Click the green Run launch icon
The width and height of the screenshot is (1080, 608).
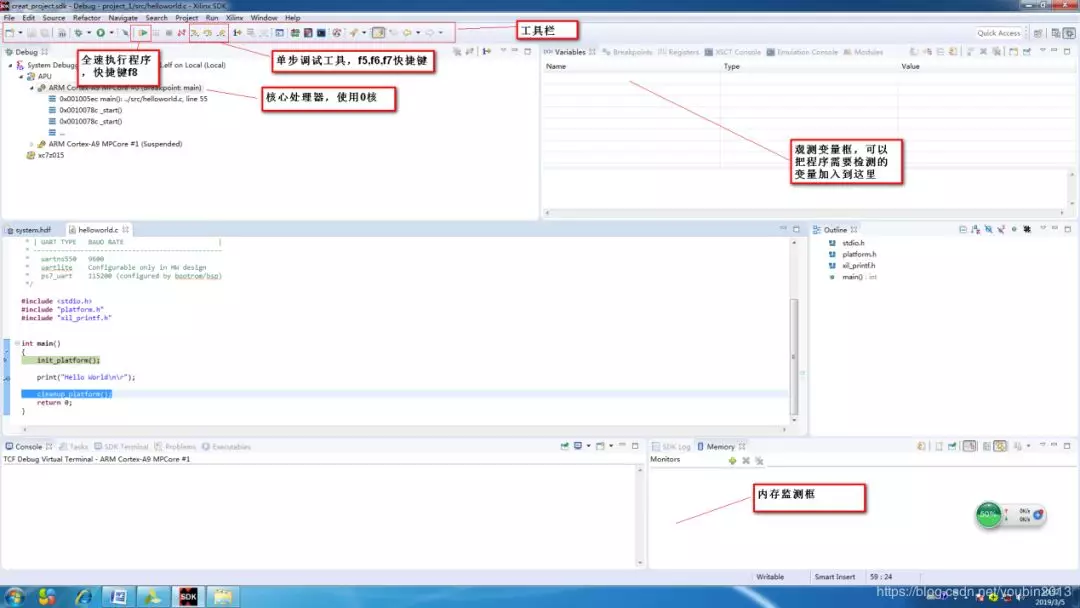click(101, 32)
